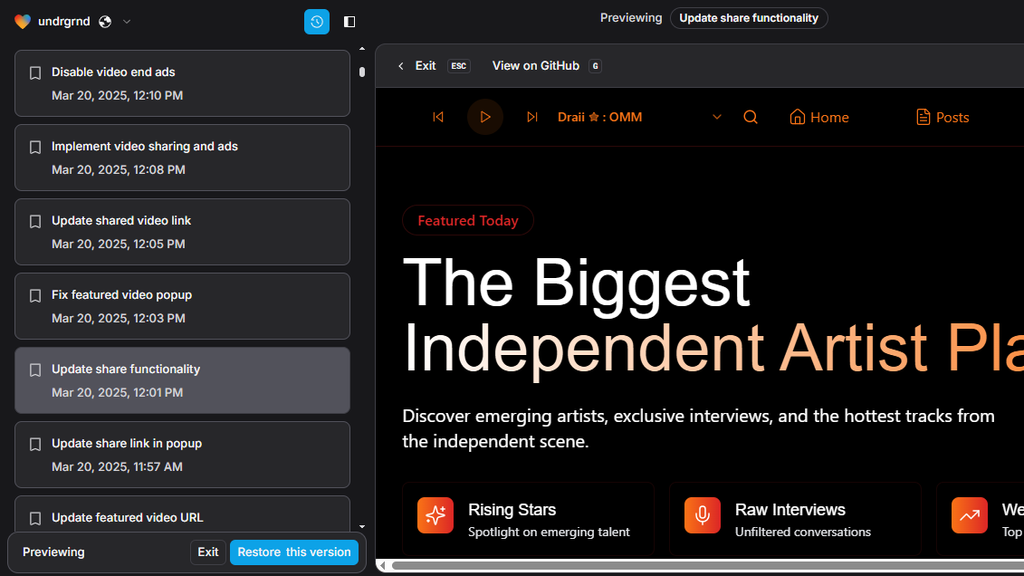Bookmark the Disable video end ads version
The image size is (1024, 576).
click(35, 72)
